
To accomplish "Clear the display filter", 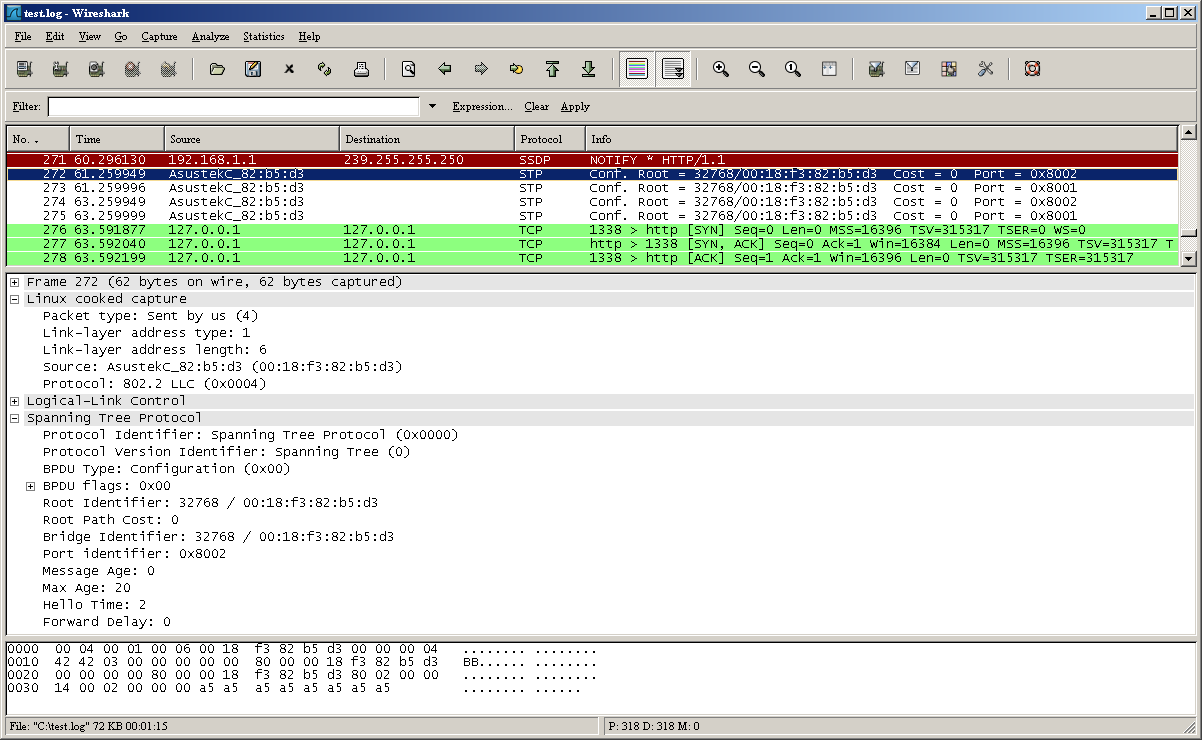I will pyautogui.click(x=537, y=106).
